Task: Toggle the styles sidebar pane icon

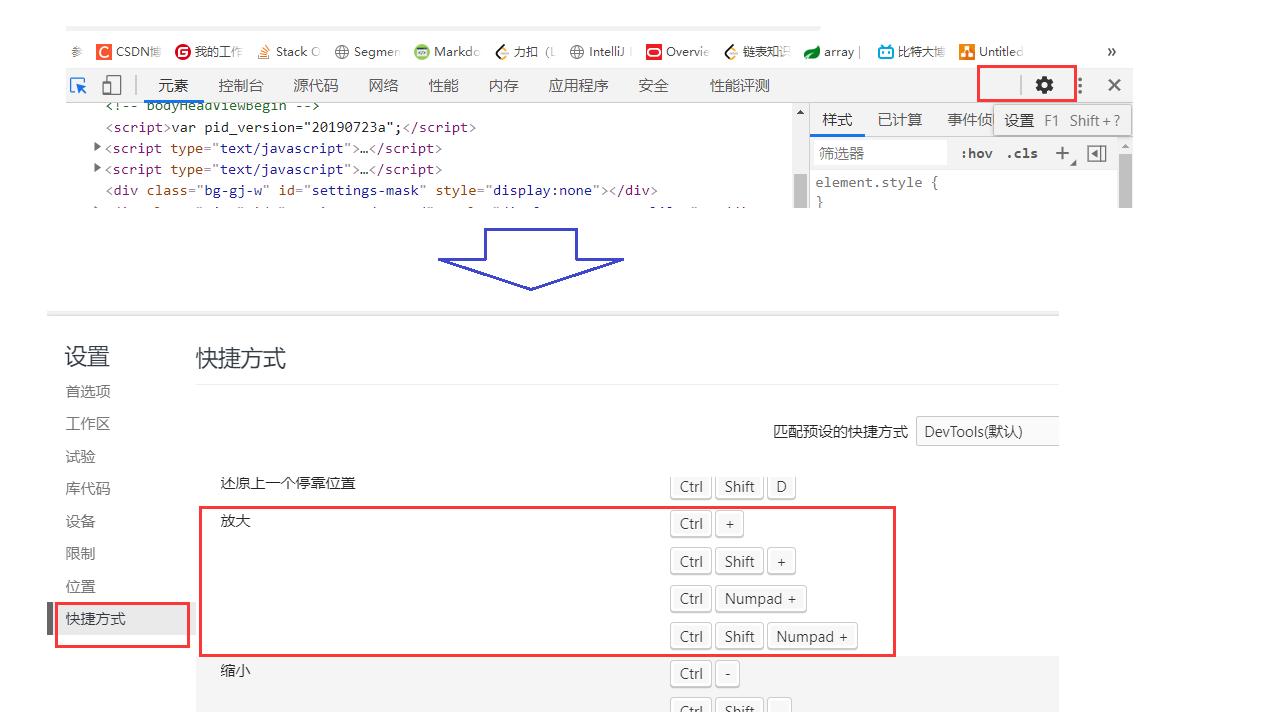Action: 1097,153
